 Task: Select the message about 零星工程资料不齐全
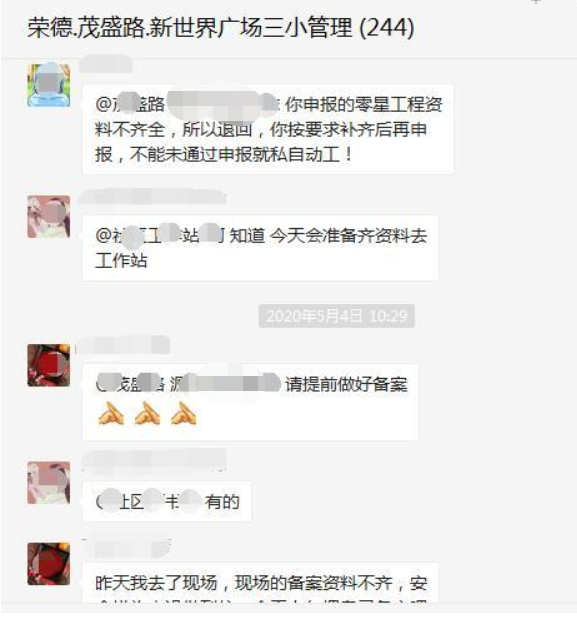[x=268, y=129]
